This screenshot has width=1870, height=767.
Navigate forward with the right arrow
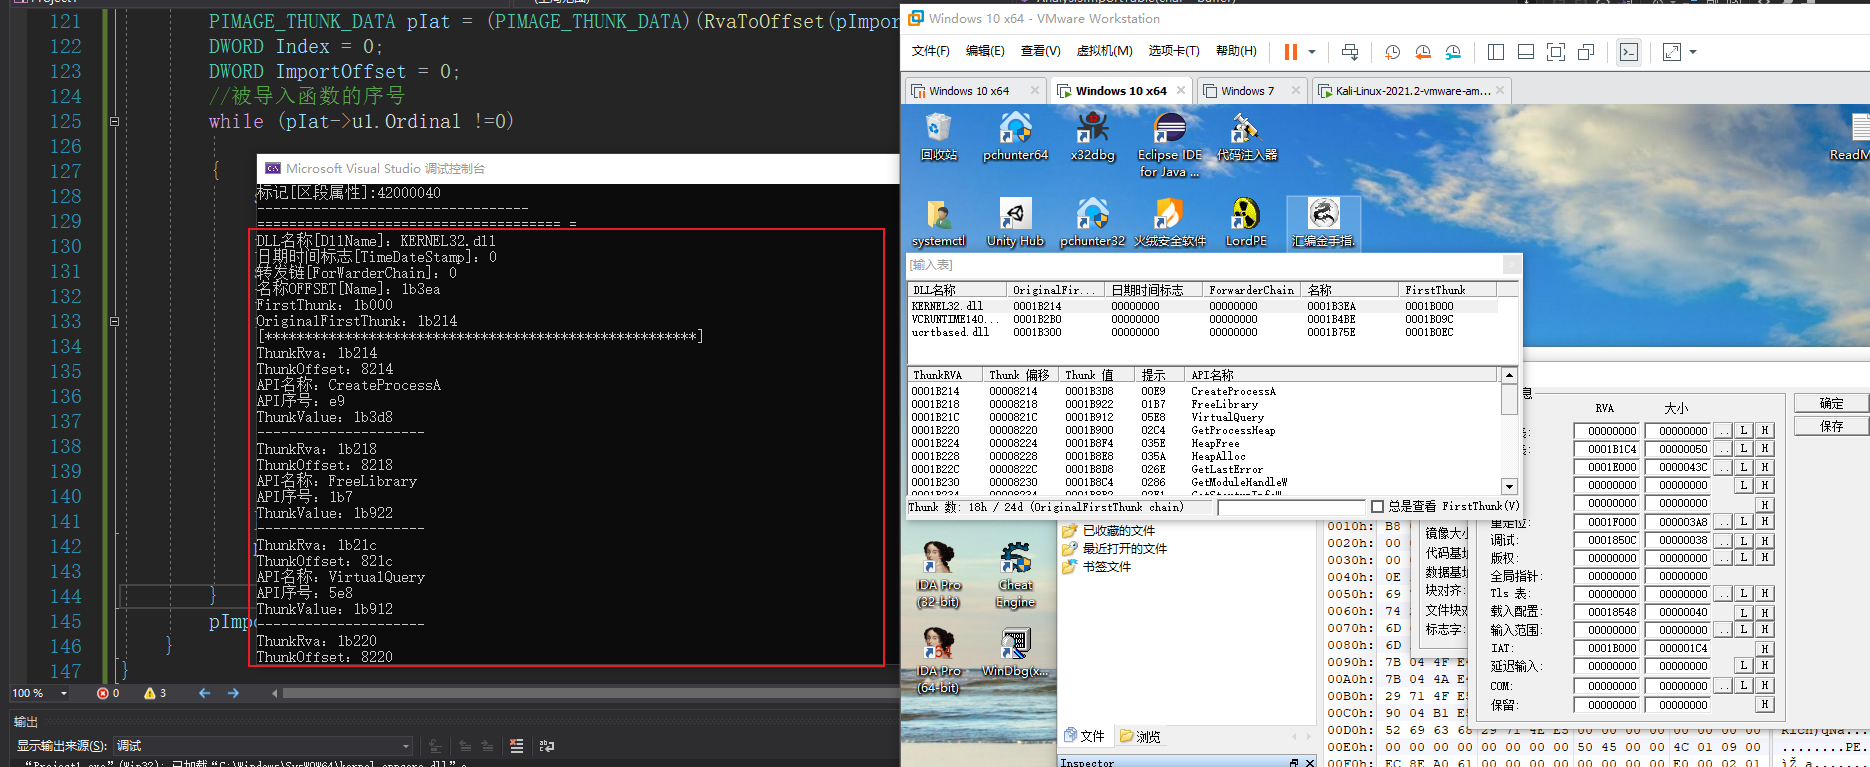tap(233, 693)
